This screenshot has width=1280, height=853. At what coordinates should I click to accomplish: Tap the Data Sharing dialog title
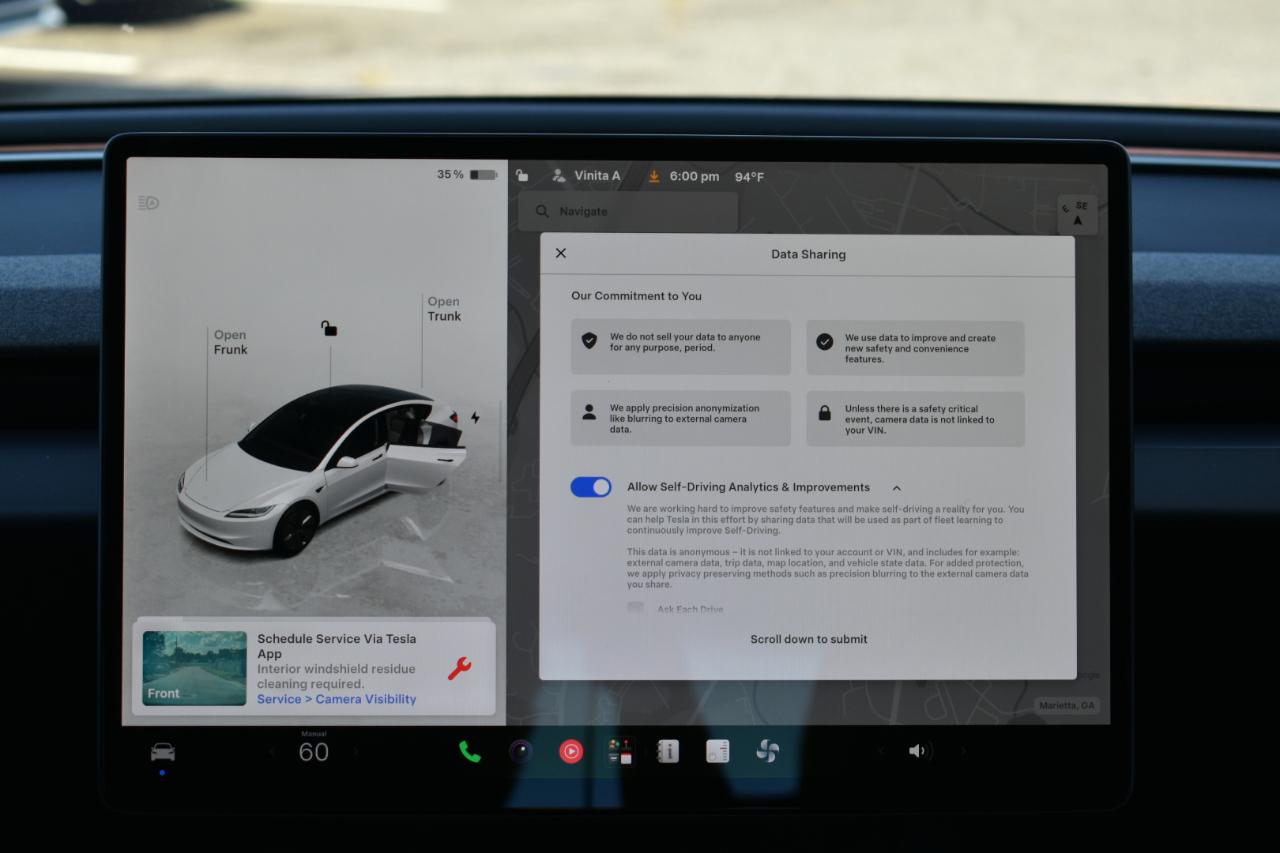click(808, 254)
